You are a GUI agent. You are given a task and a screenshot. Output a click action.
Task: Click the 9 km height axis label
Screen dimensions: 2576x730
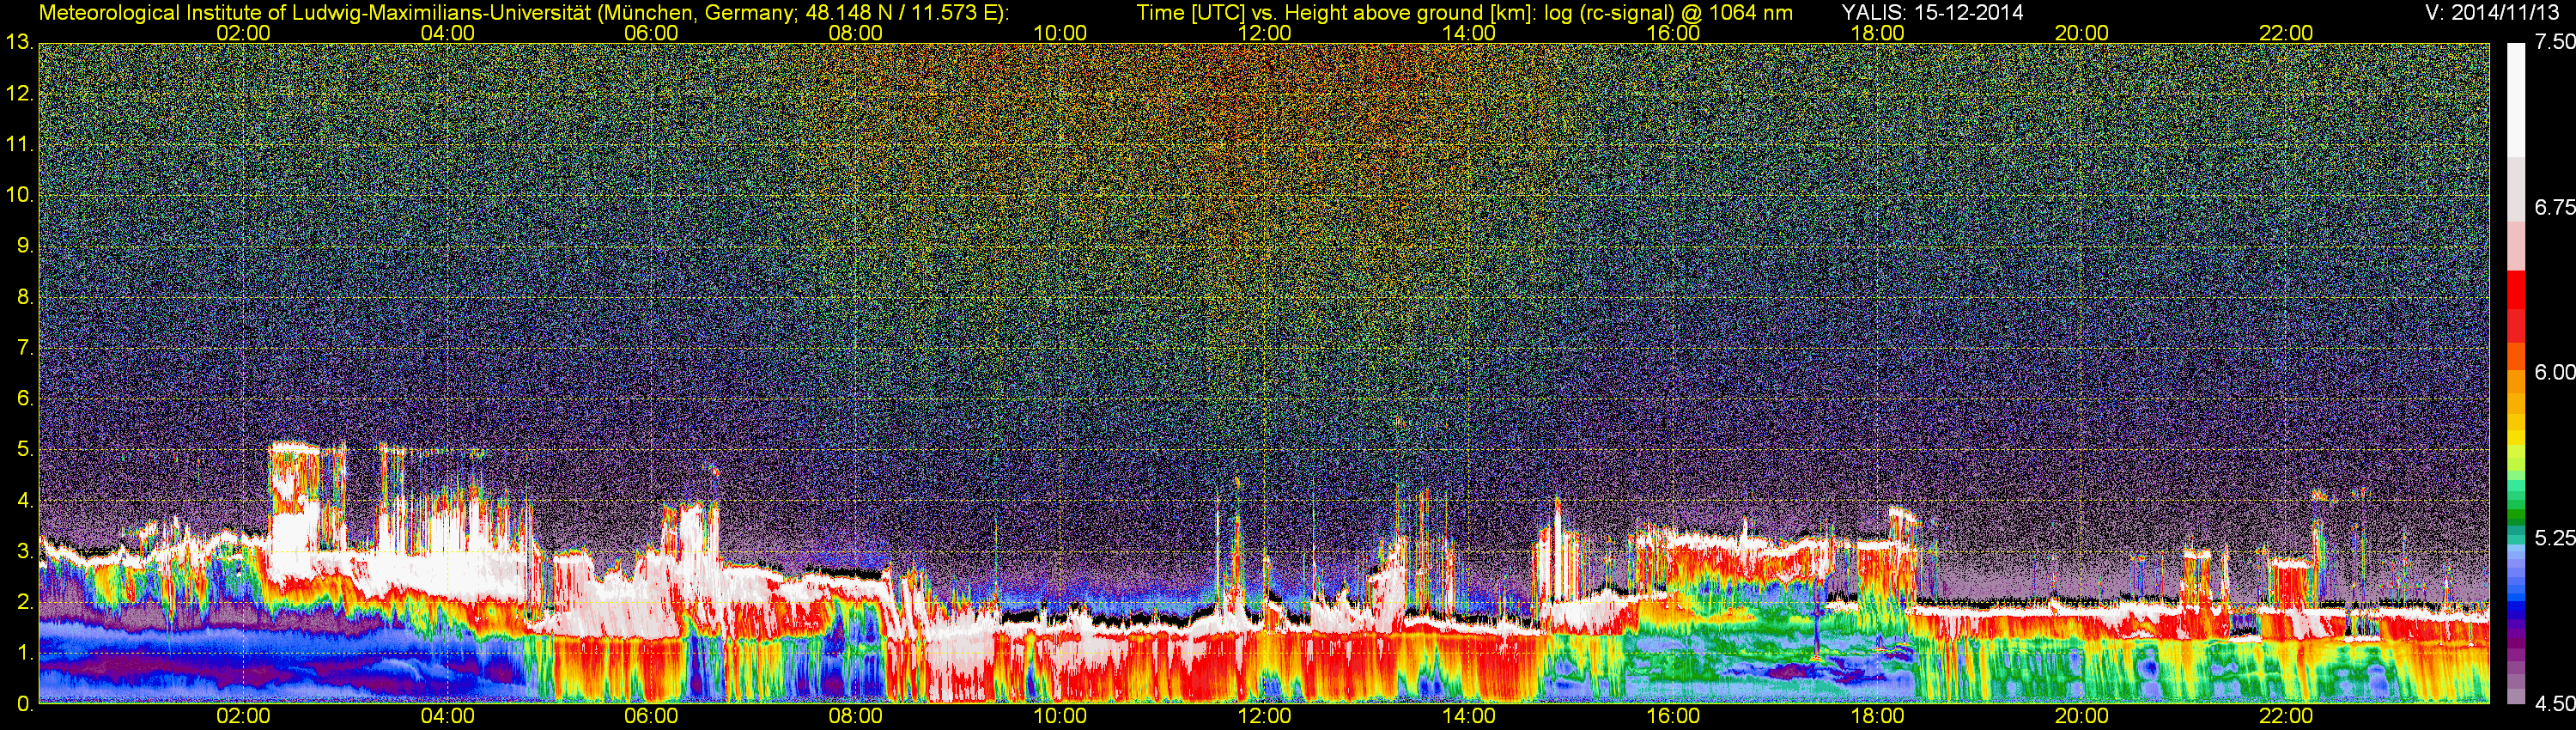click(x=24, y=246)
